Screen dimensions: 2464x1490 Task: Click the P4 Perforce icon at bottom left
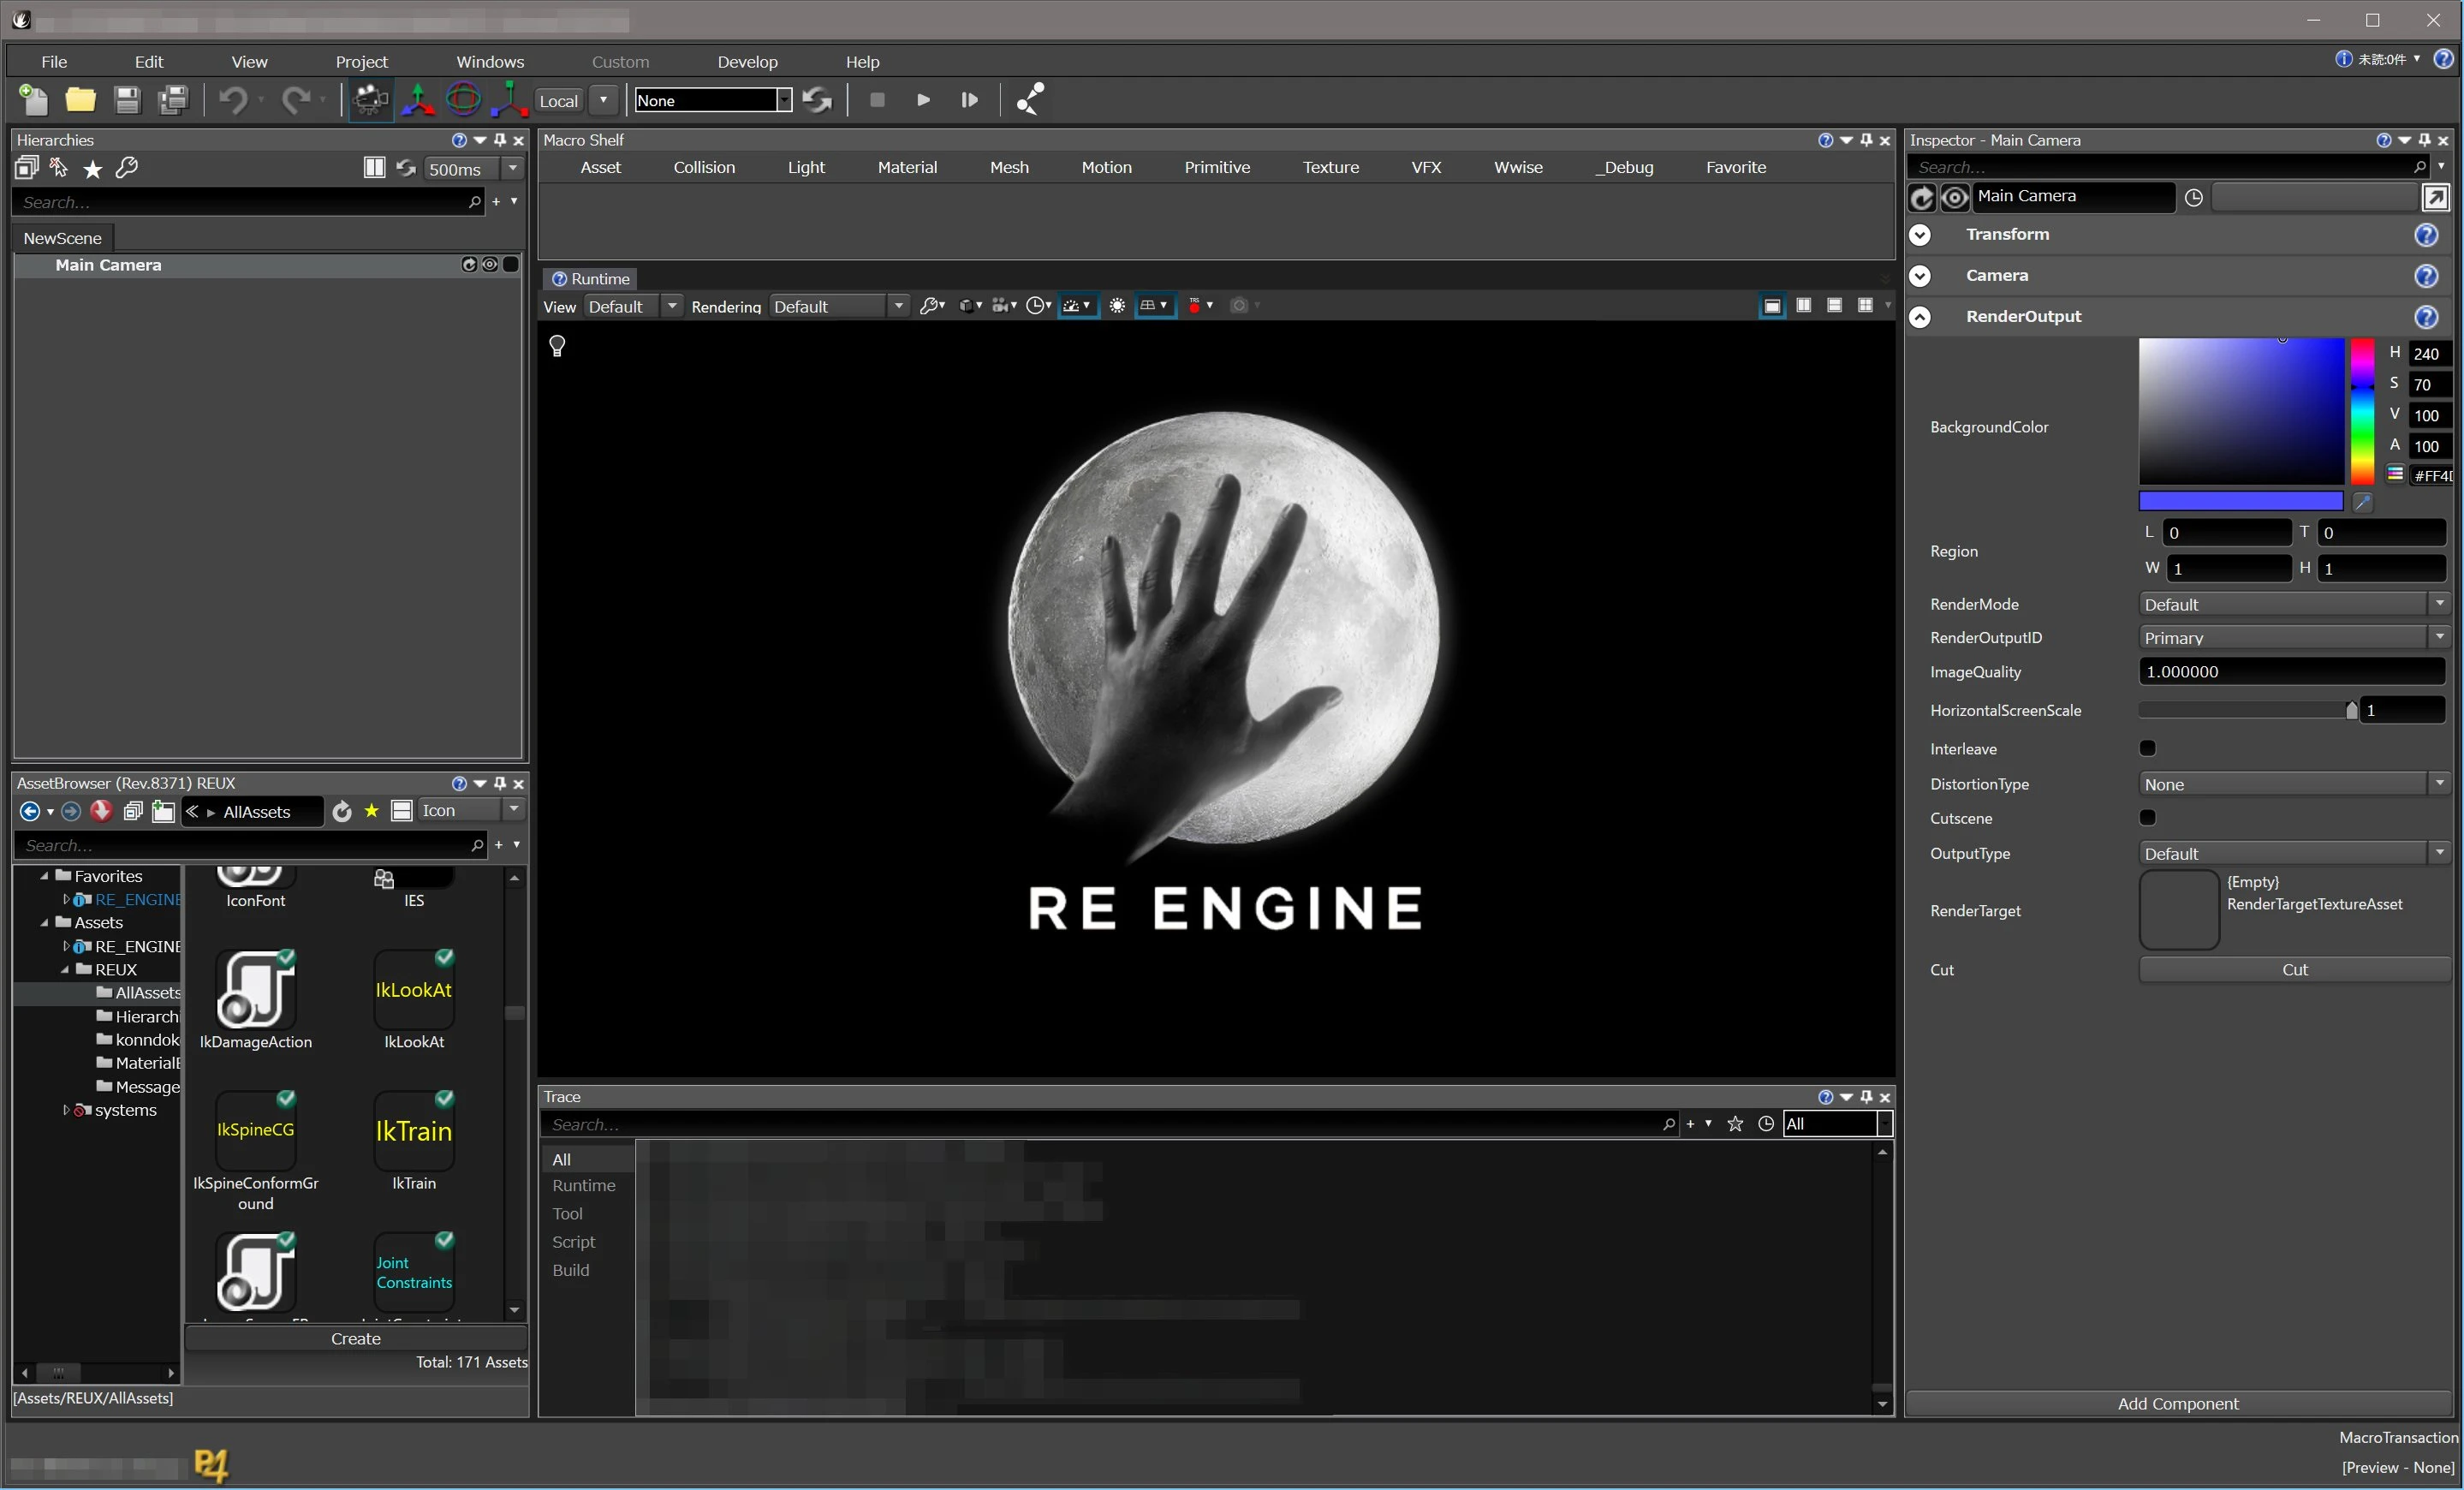point(211,1466)
